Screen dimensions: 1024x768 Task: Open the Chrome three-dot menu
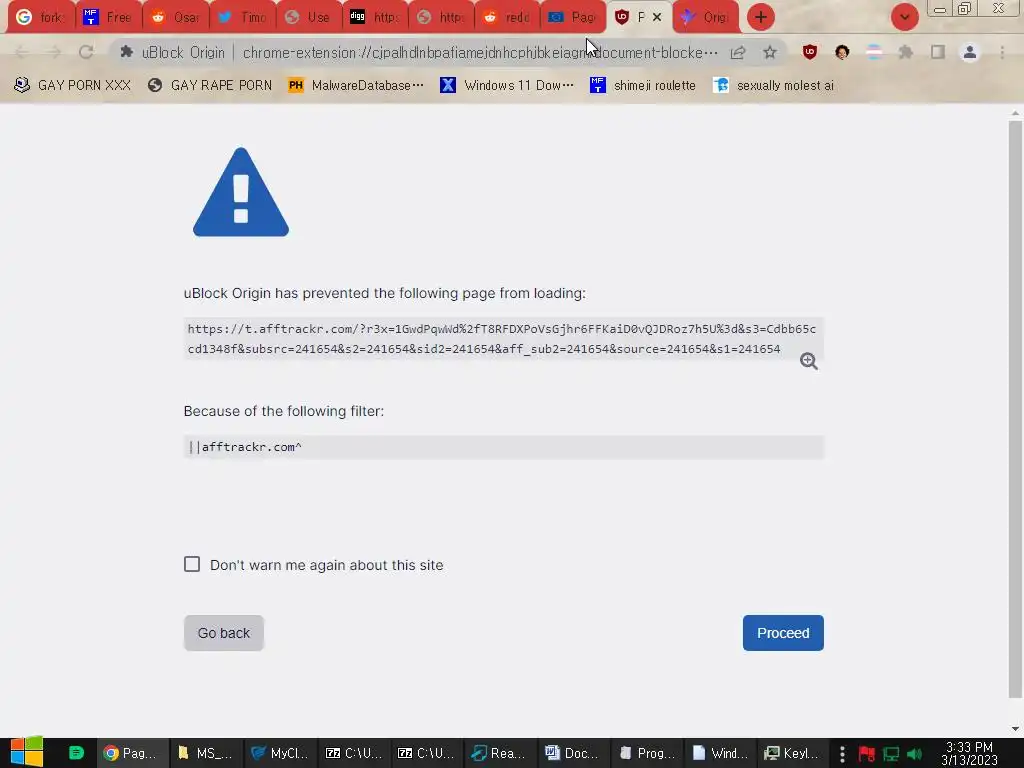click(x=1002, y=52)
